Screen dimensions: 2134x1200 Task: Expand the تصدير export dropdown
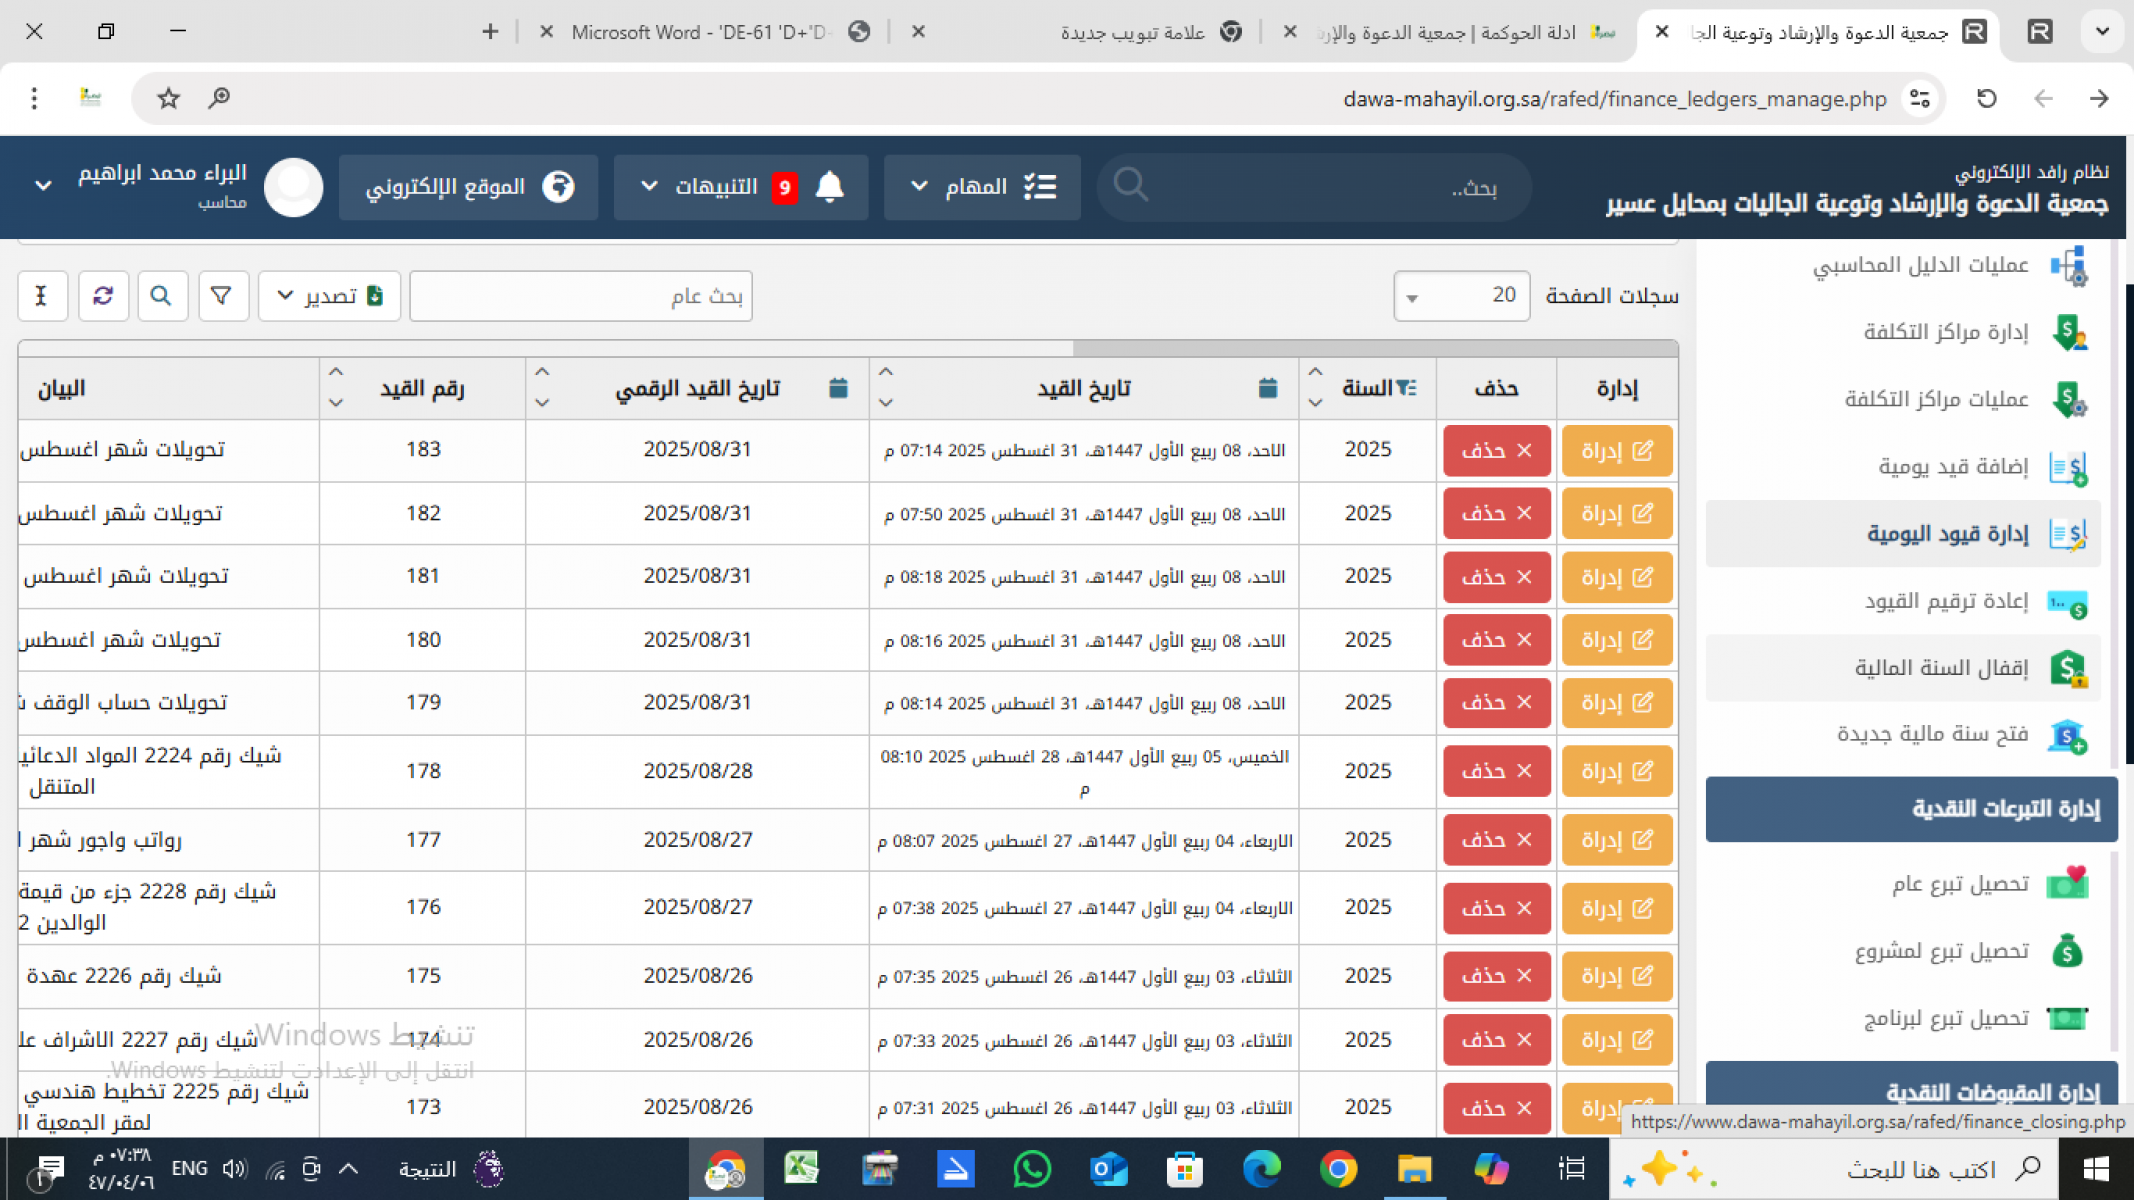(329, 296)
